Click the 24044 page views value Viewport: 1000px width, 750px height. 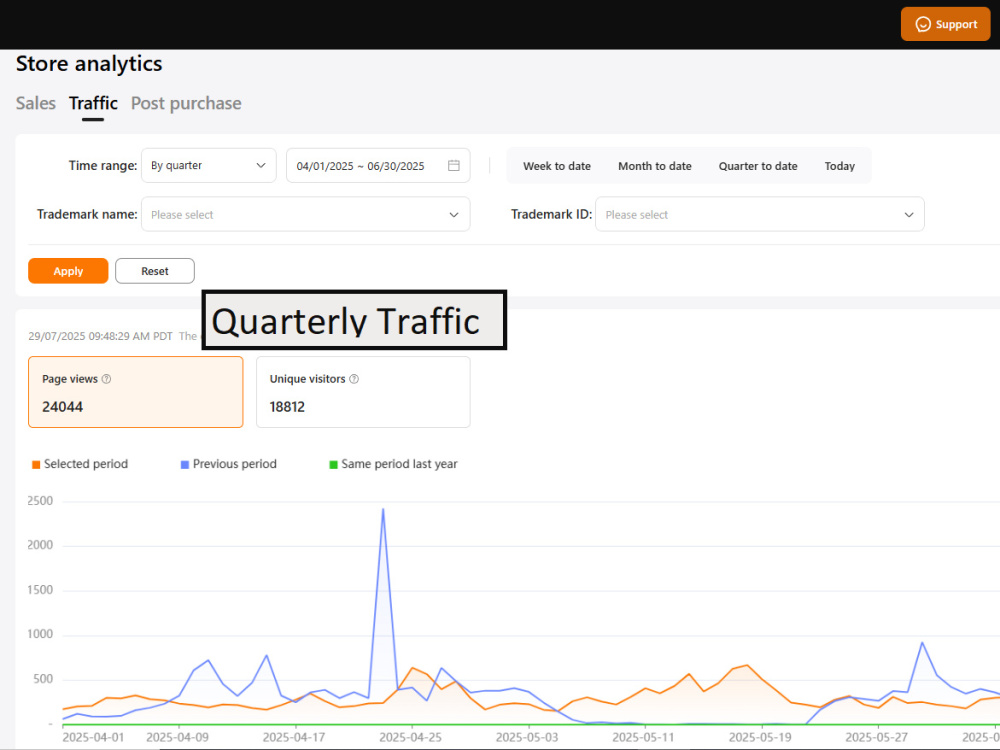pyautogui.click(x=62, y=407)
